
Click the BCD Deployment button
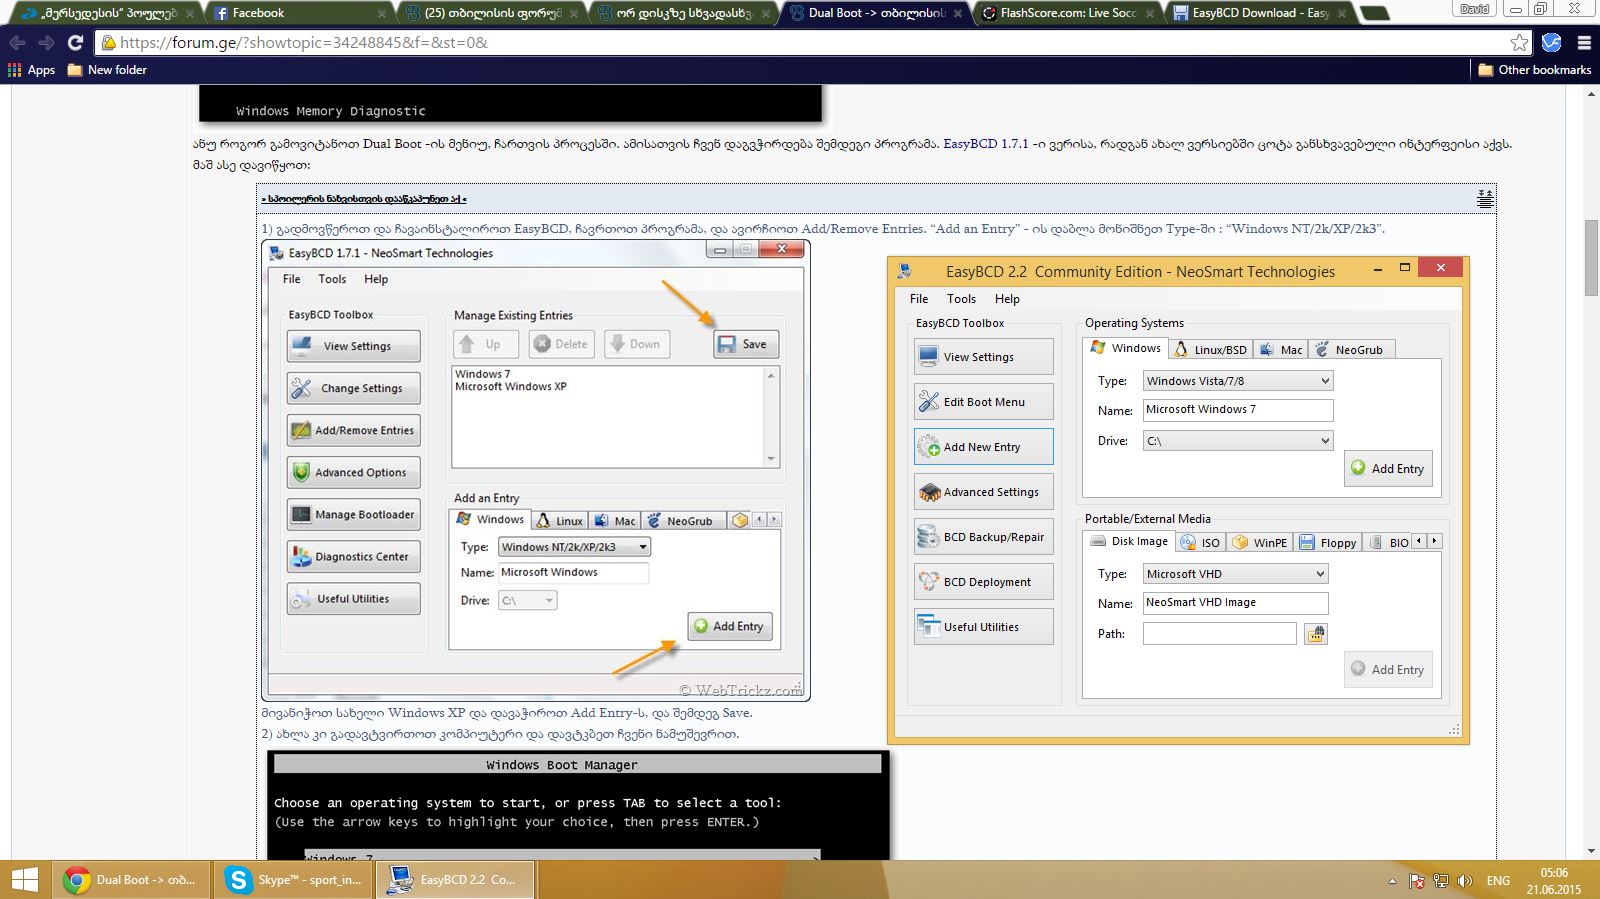click(983, 582)
